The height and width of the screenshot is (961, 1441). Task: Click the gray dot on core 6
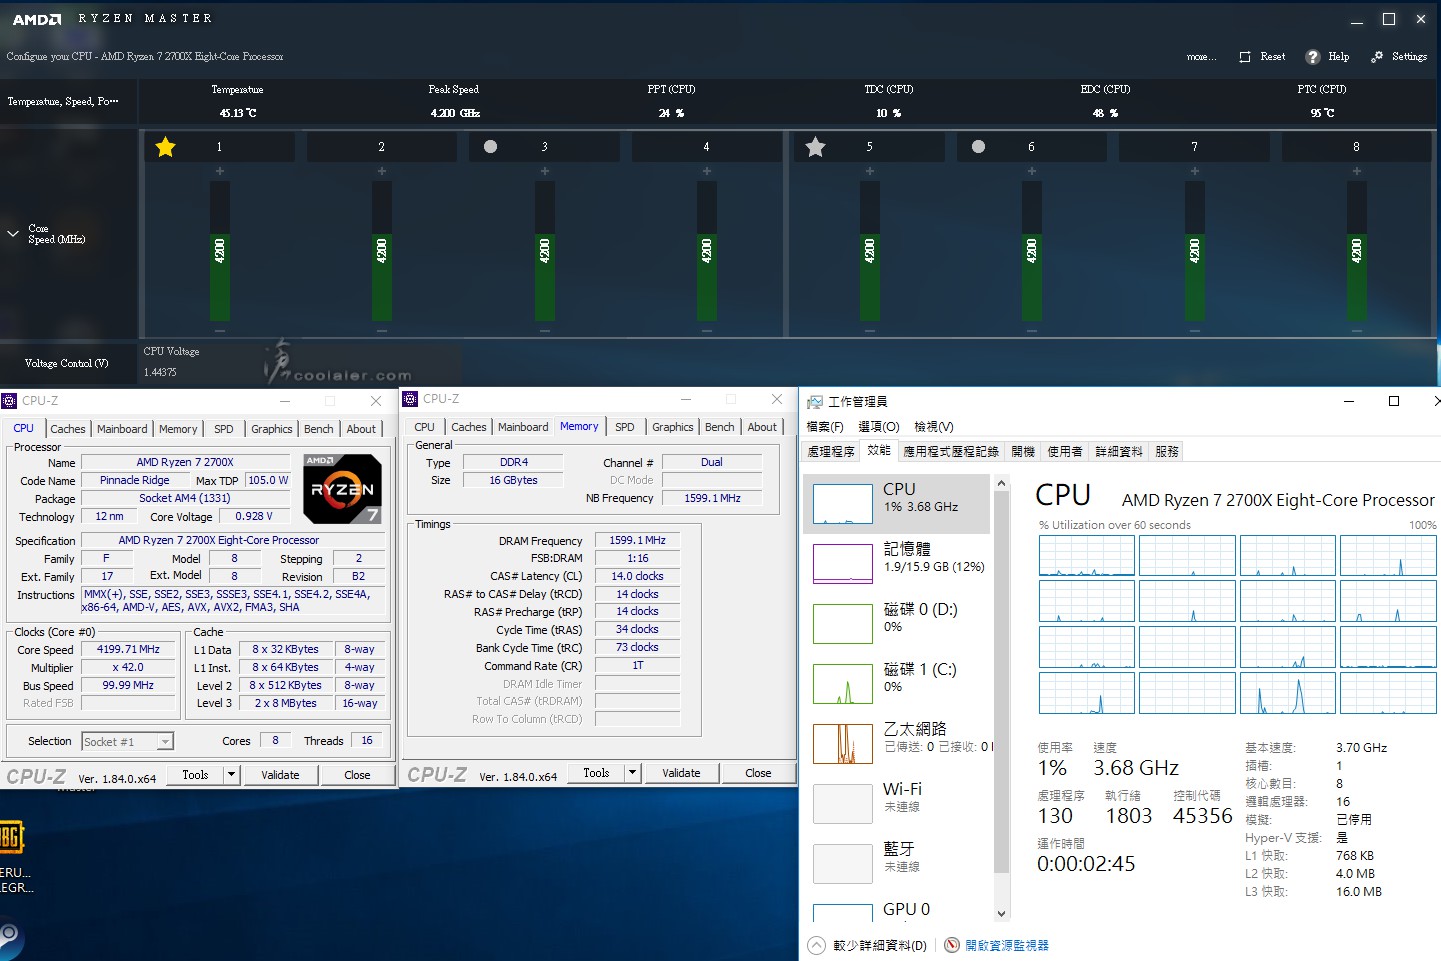pyautogui.click(x=978, y=147)
